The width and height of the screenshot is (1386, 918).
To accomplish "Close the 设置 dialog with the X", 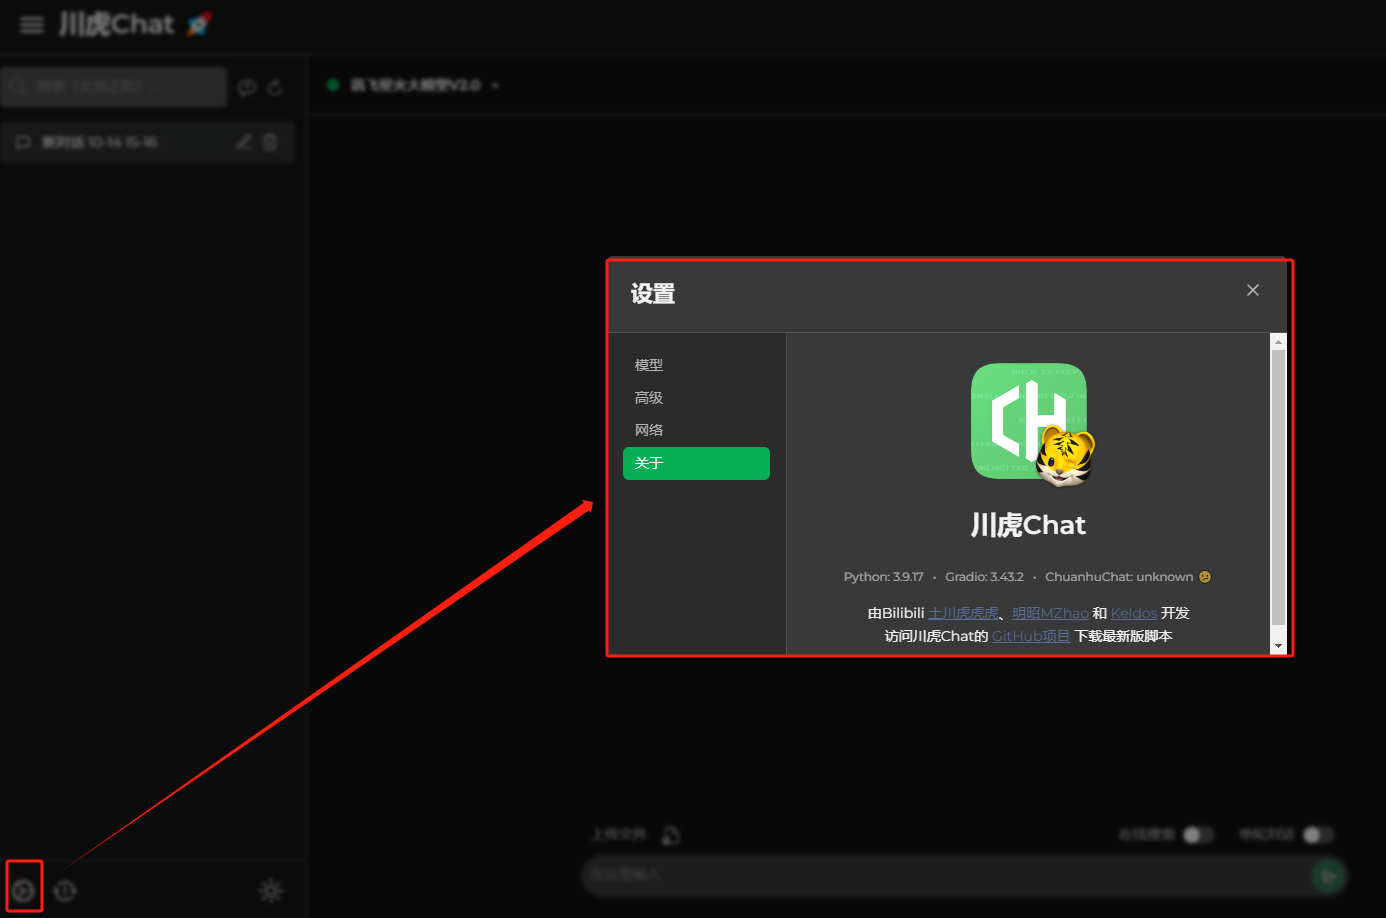I will 1253,290.
